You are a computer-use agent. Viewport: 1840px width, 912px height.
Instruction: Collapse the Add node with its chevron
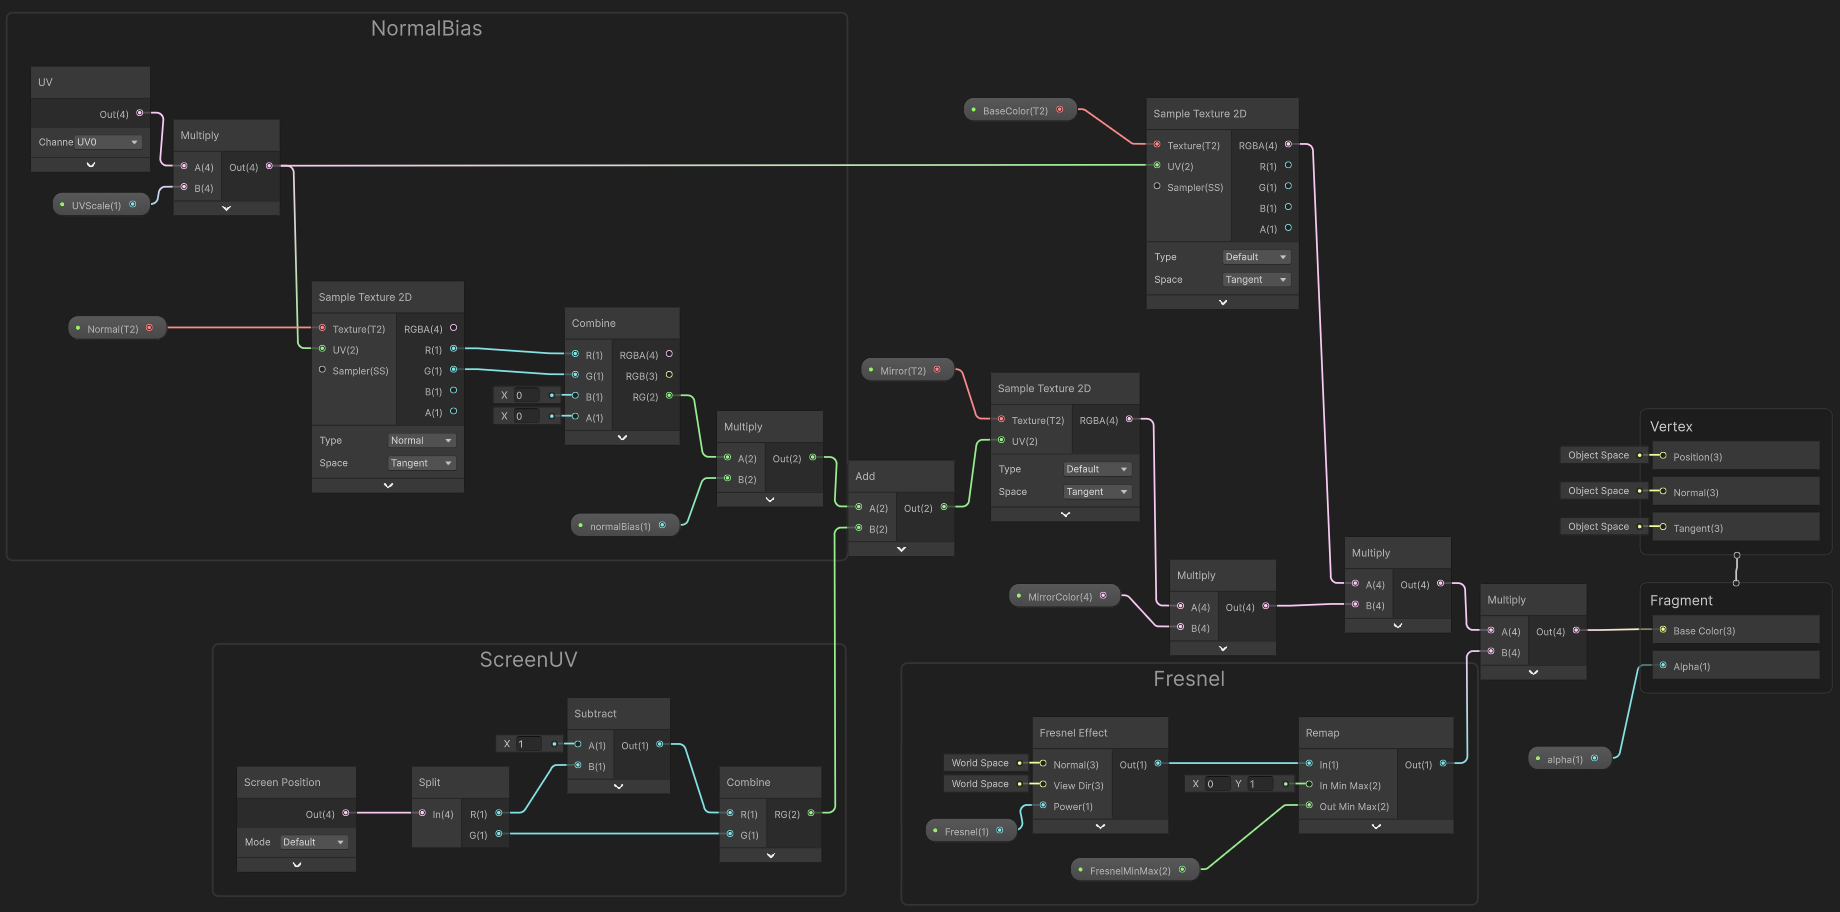point(901,549)
